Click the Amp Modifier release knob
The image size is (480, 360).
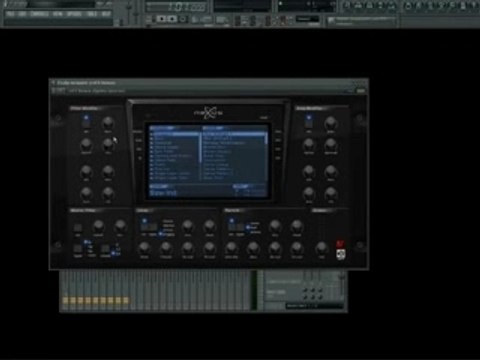[x=330, y=193]
